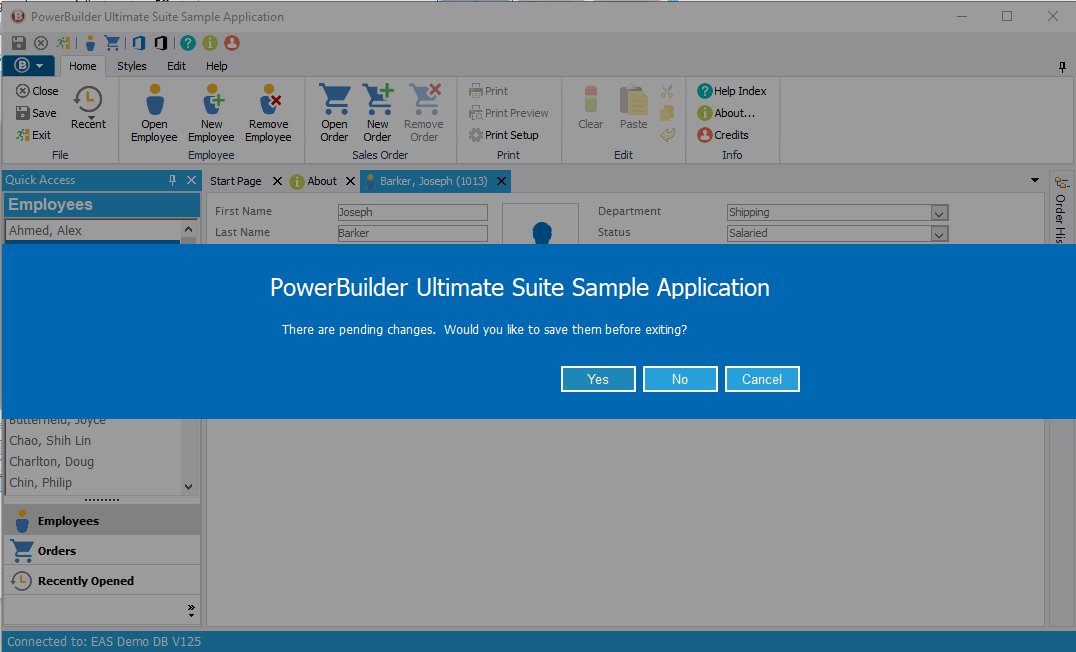Click the circled X close icon in the quick toolbar
This screenshot has height=652, width=1076.
point(41,43)
